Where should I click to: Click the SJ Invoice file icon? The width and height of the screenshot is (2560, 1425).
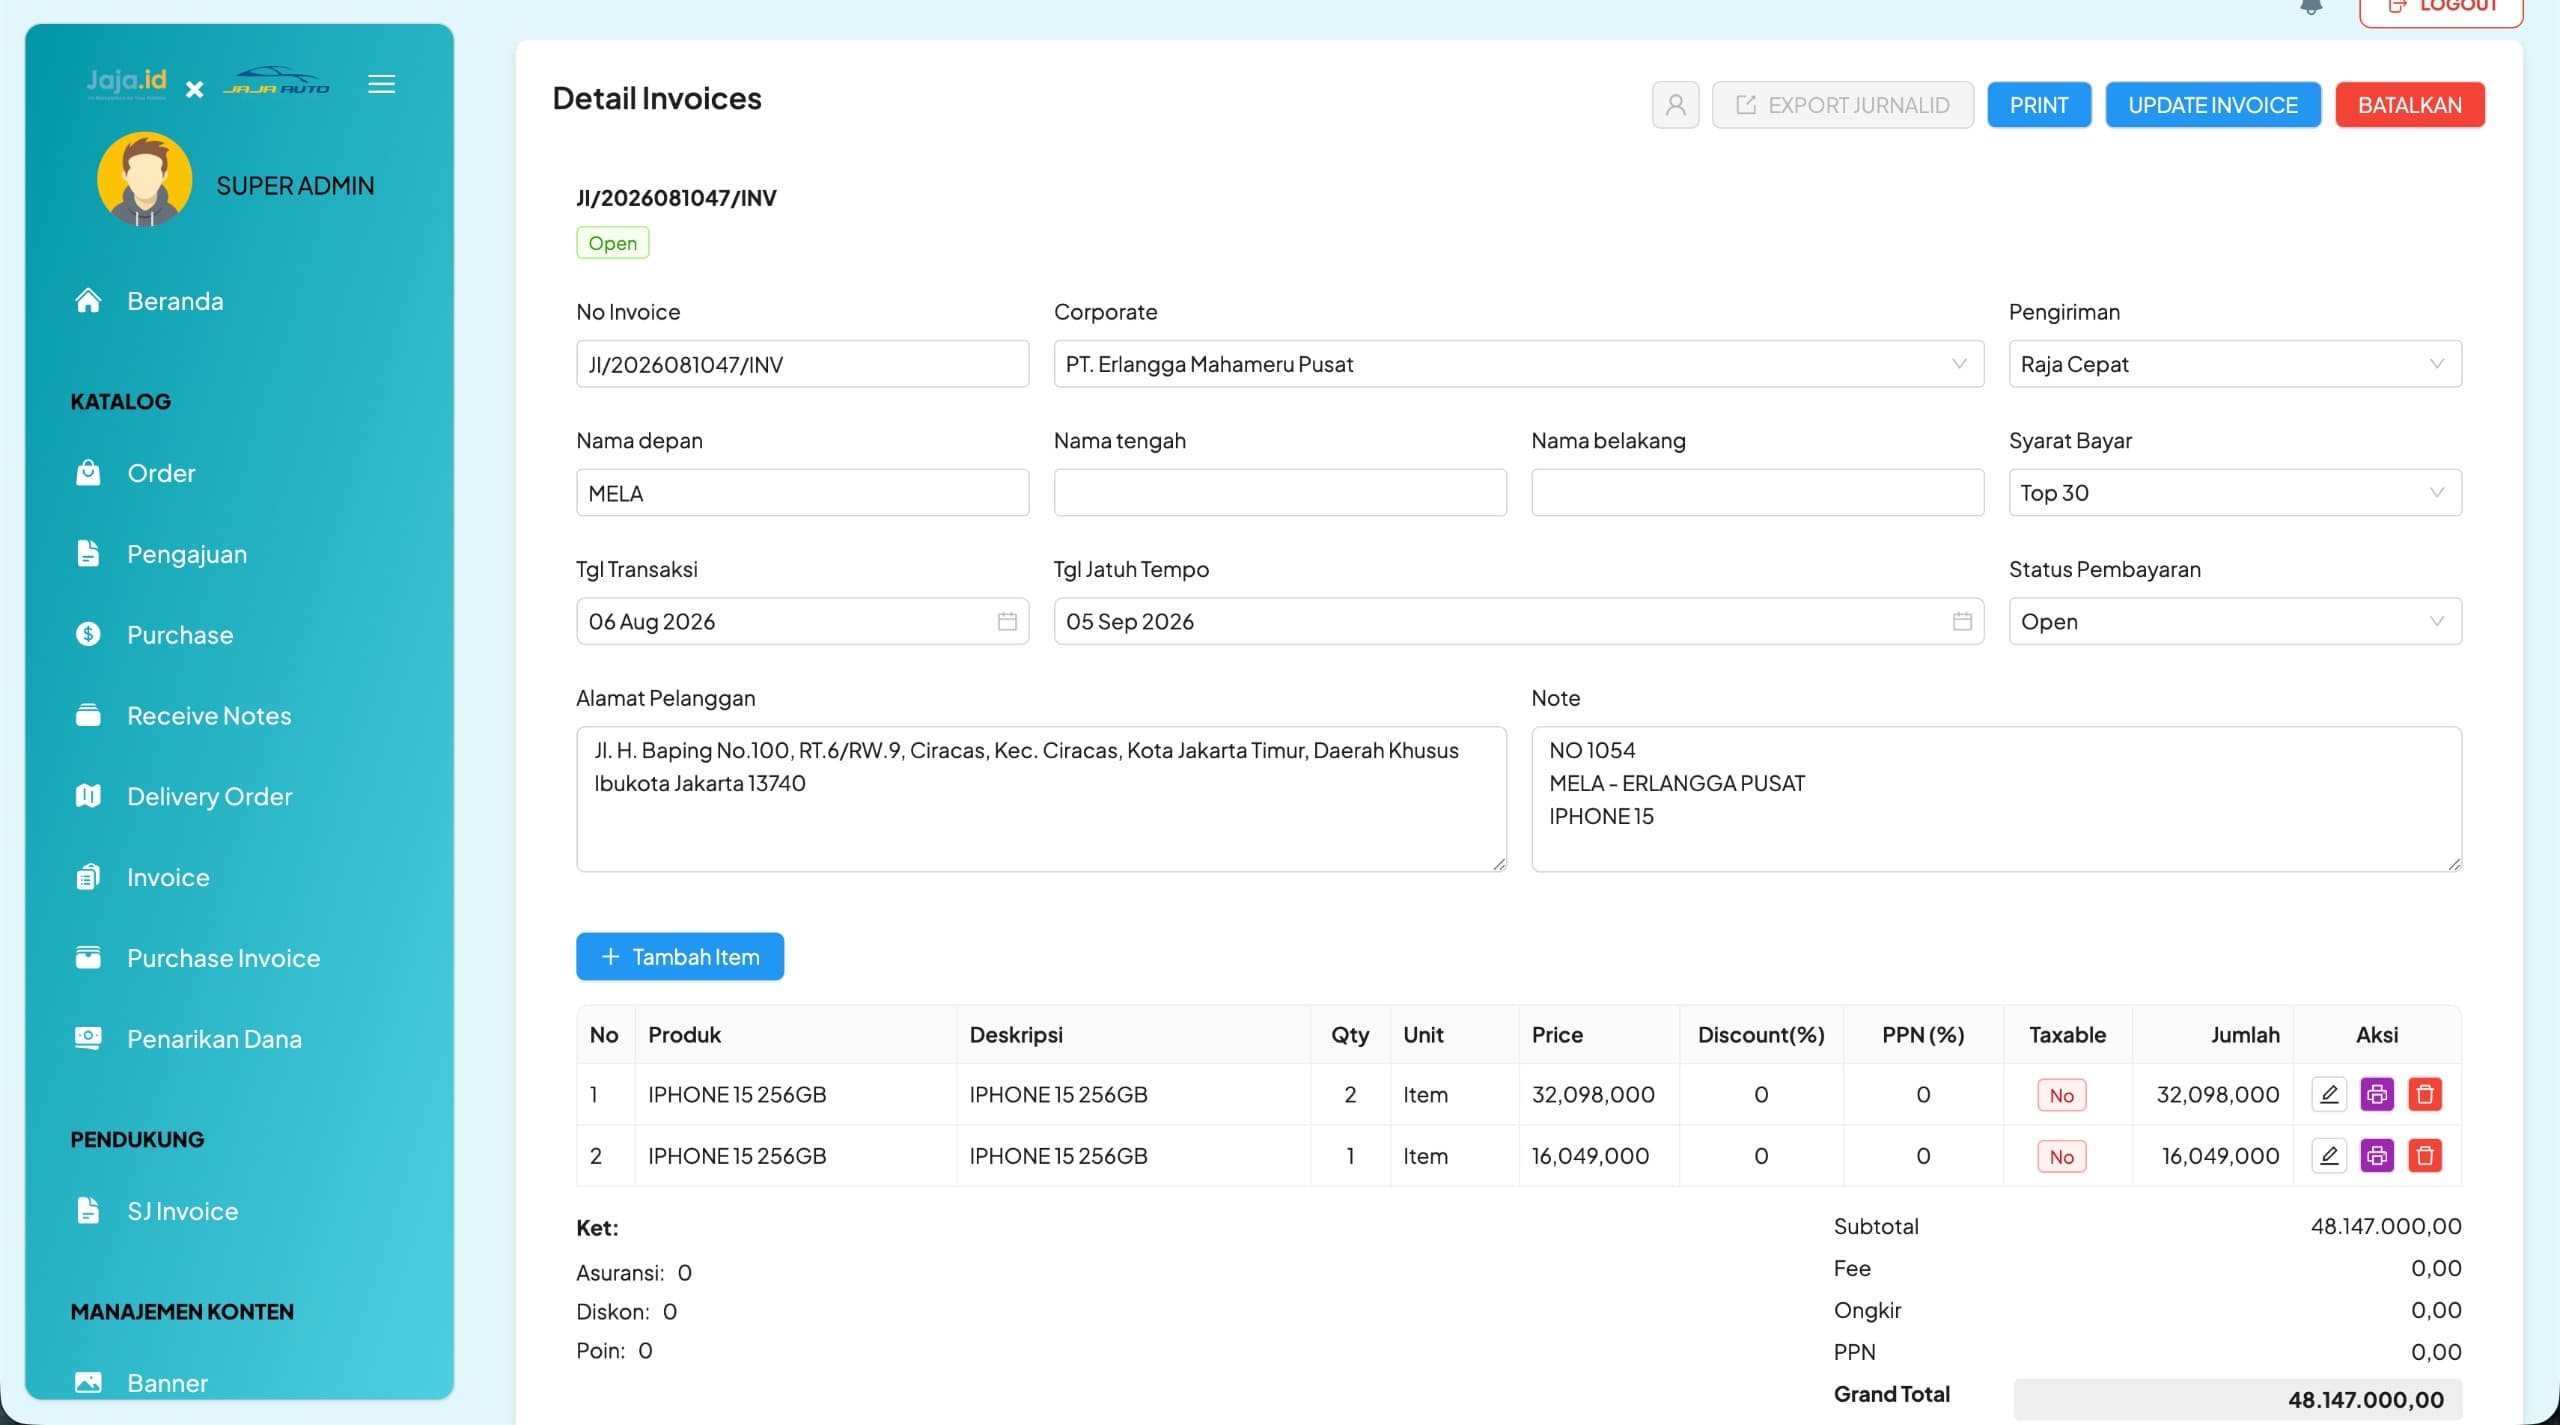(x=88, y=1210)
